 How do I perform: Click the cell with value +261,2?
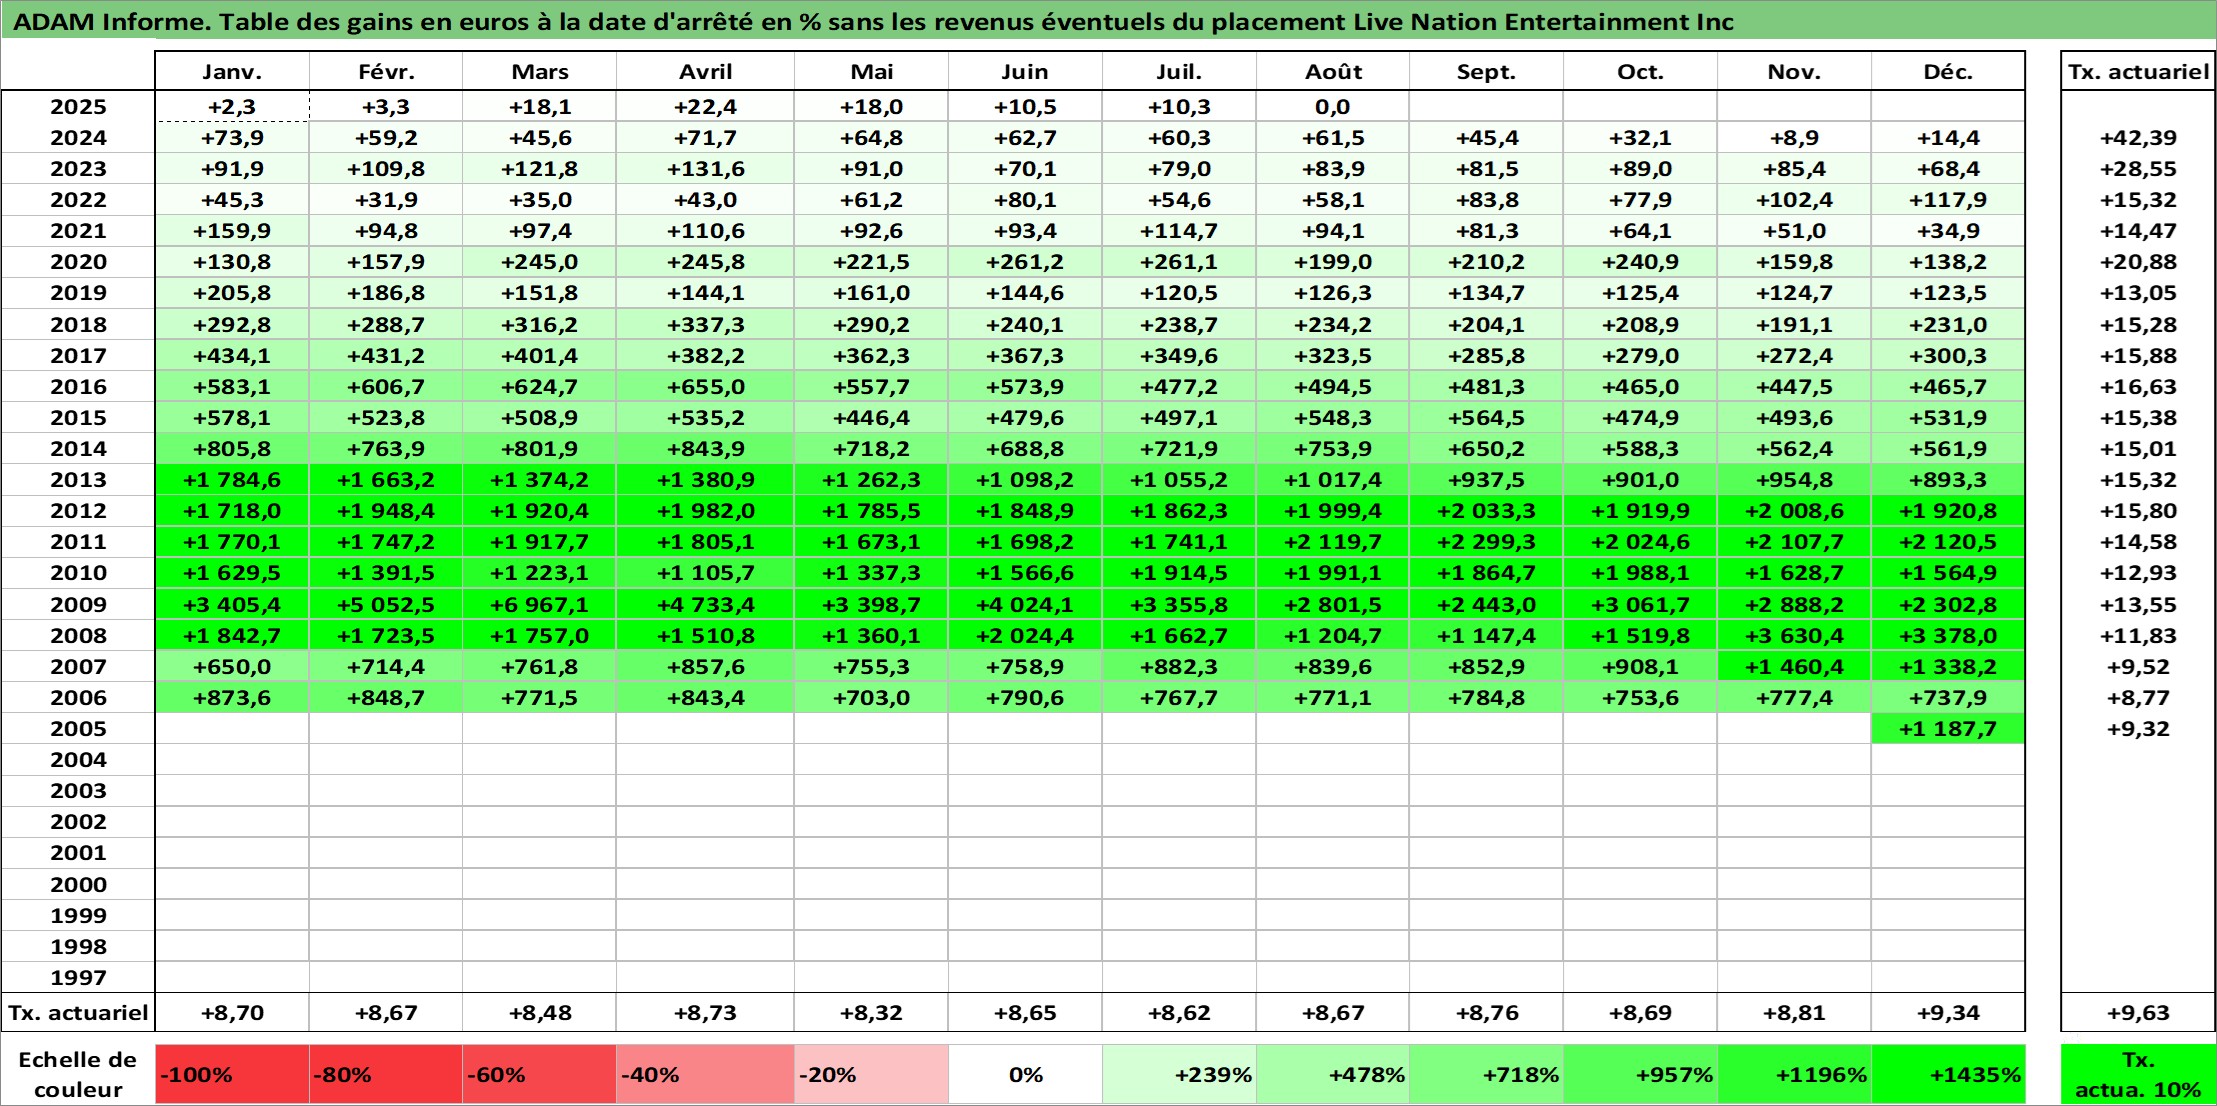click(1025, 262)
